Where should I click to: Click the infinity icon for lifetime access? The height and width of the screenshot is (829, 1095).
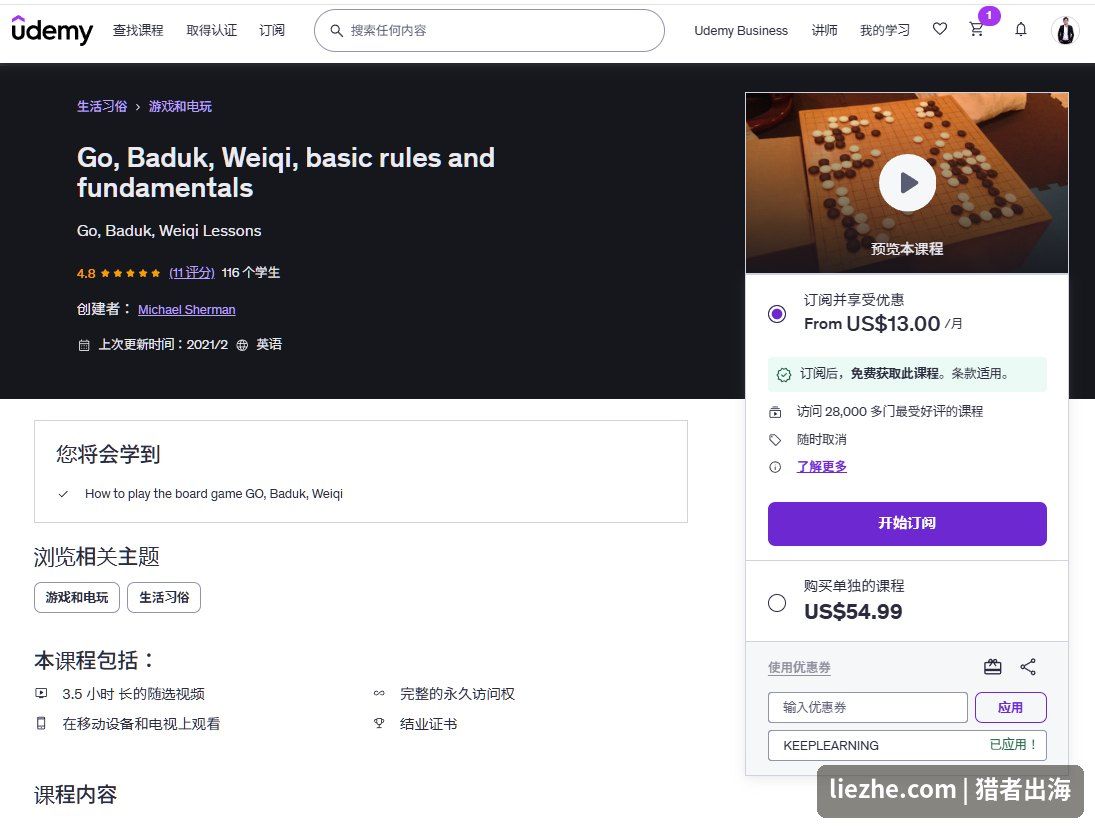pos(379,694)
